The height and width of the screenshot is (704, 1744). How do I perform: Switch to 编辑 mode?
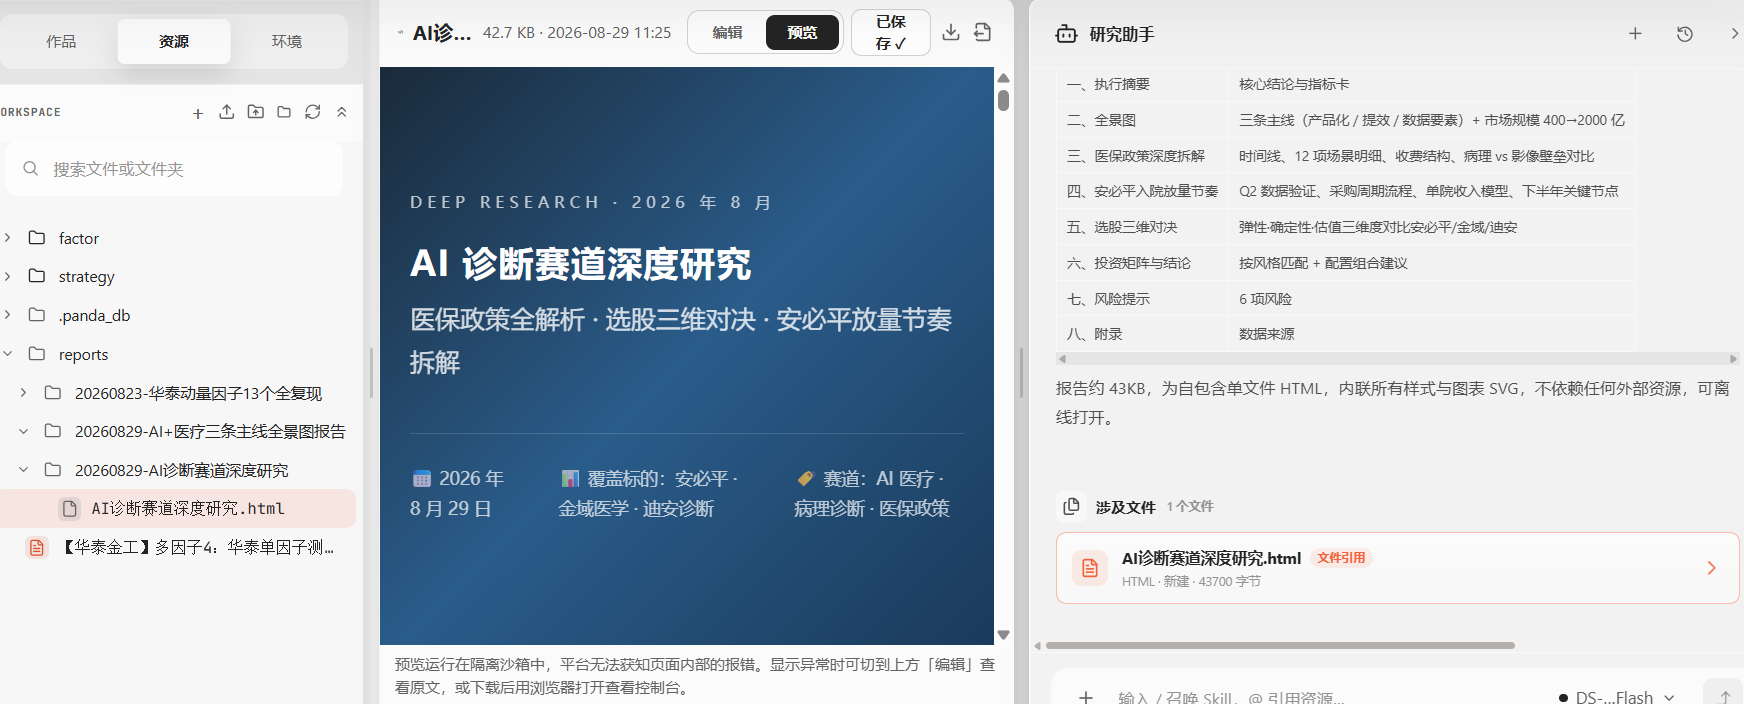727,32
